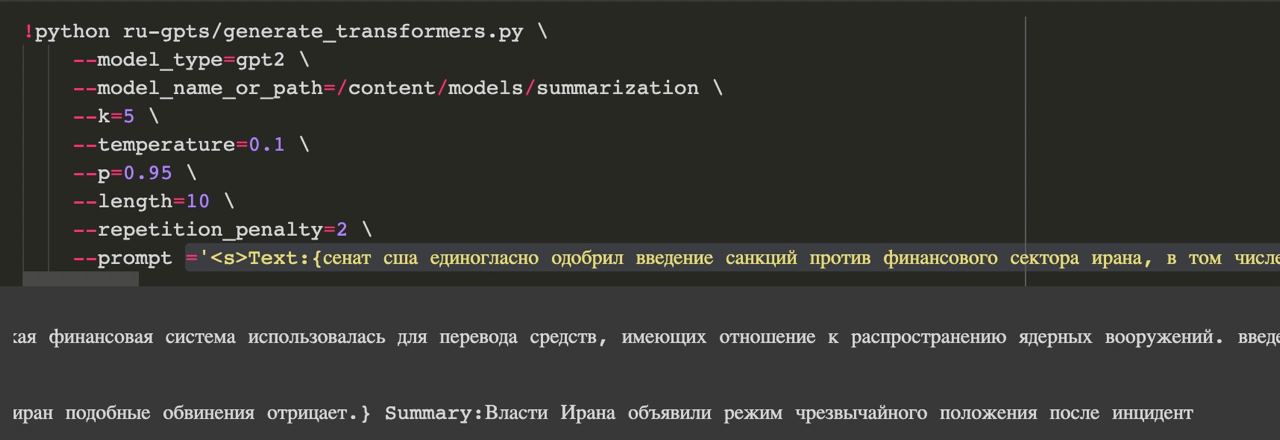Click "чрезвычайного" in the output summary

862,413
